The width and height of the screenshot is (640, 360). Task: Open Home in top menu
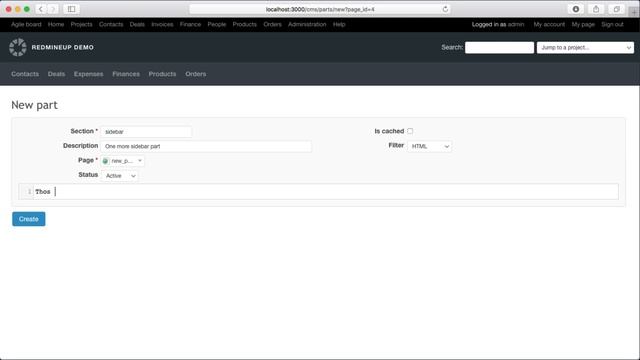click(x=56, y=24)
